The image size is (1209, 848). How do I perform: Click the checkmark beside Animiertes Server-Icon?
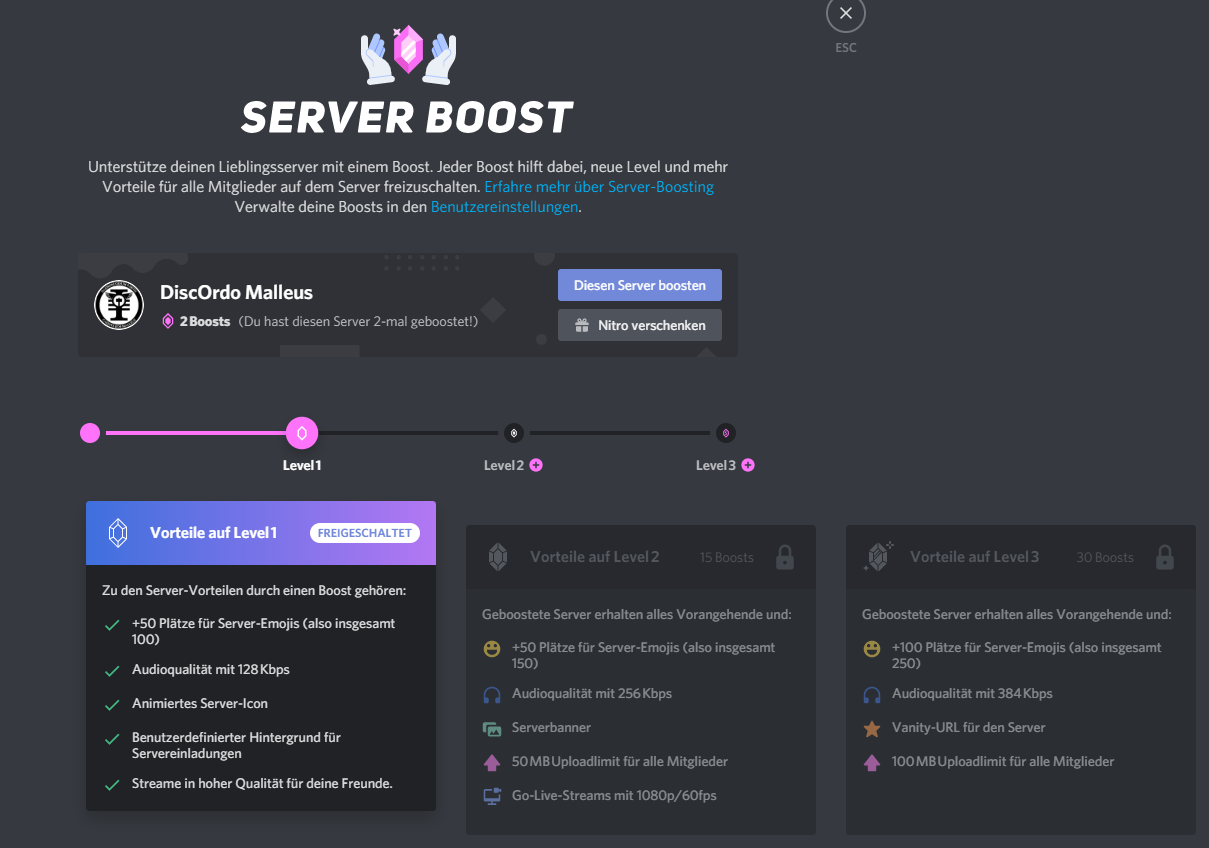pos(112,705)
